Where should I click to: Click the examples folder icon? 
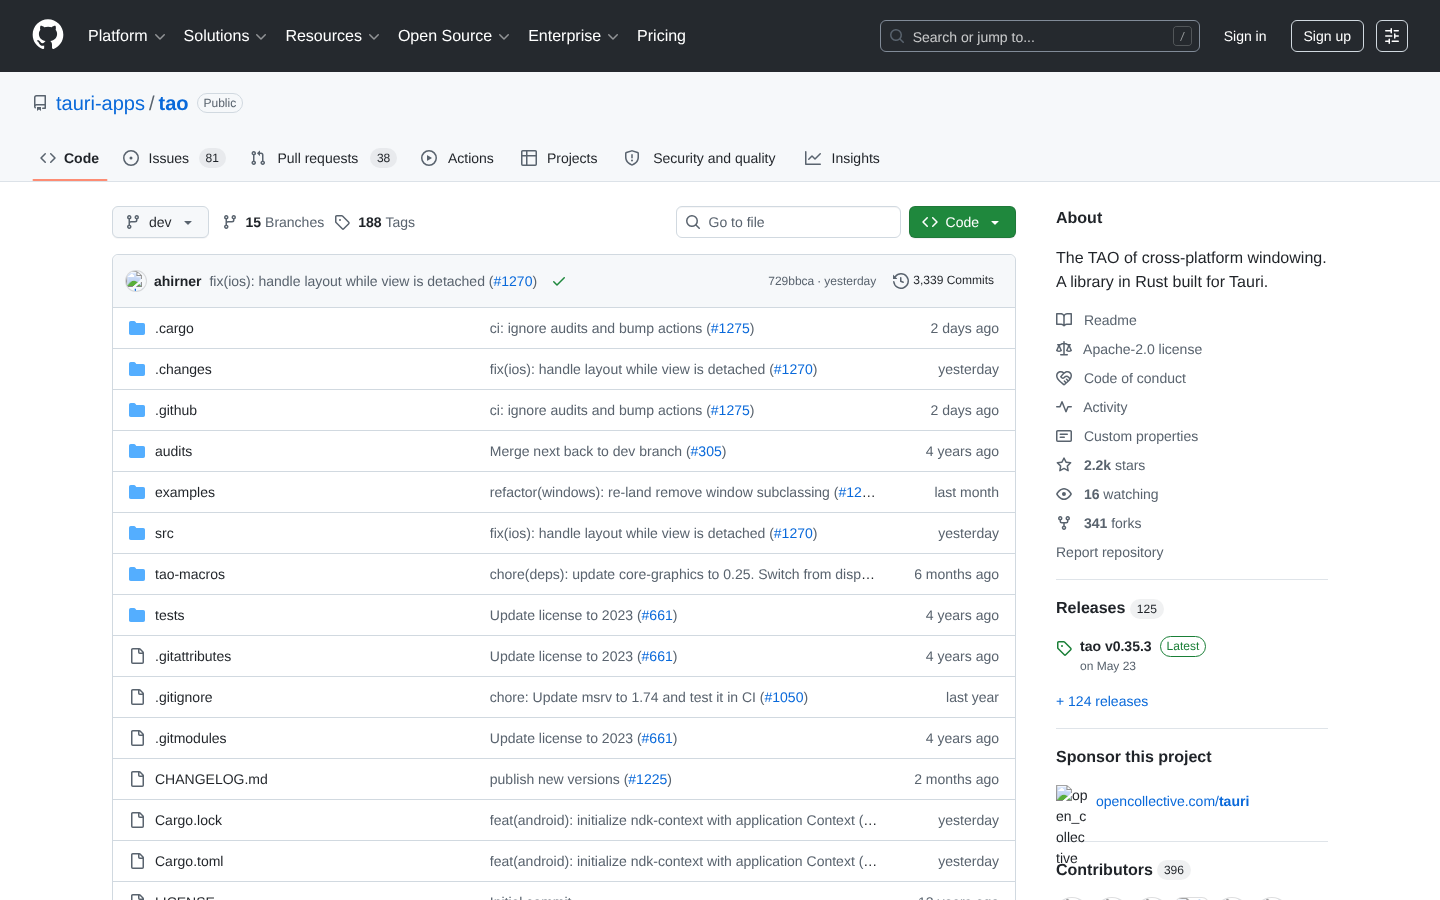pos(137,492)
